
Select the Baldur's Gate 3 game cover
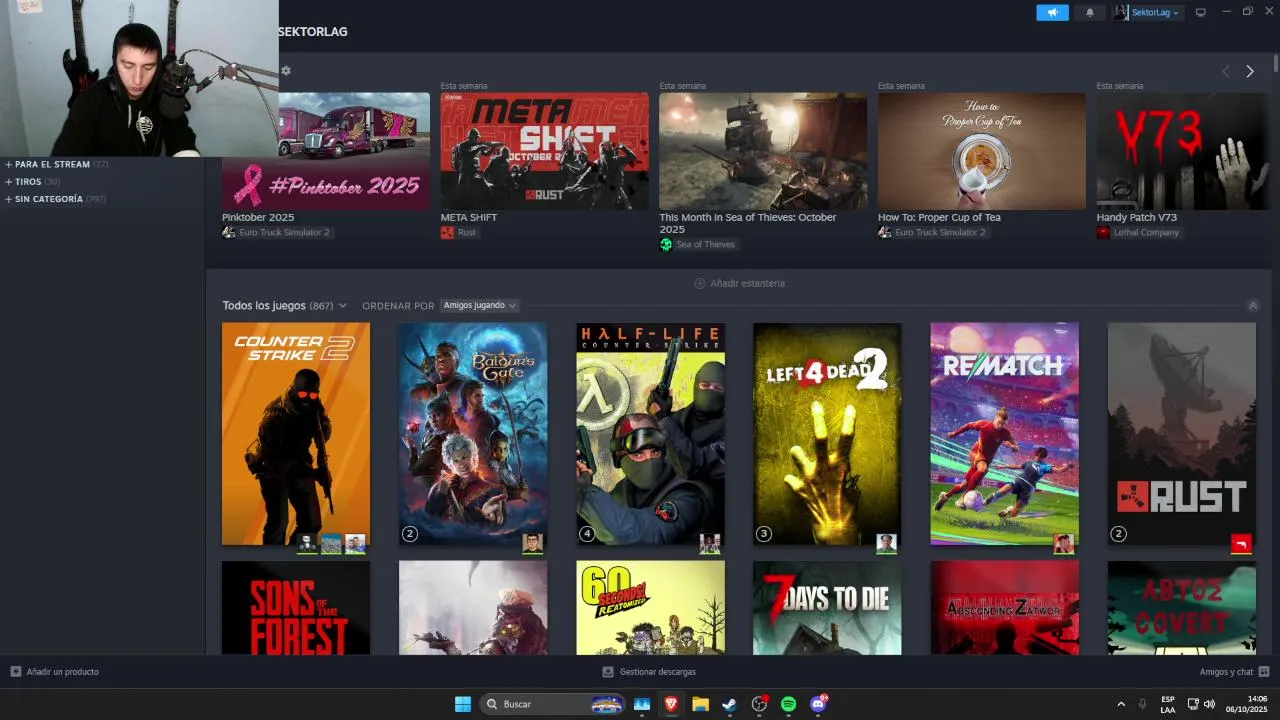click(473, 434)
